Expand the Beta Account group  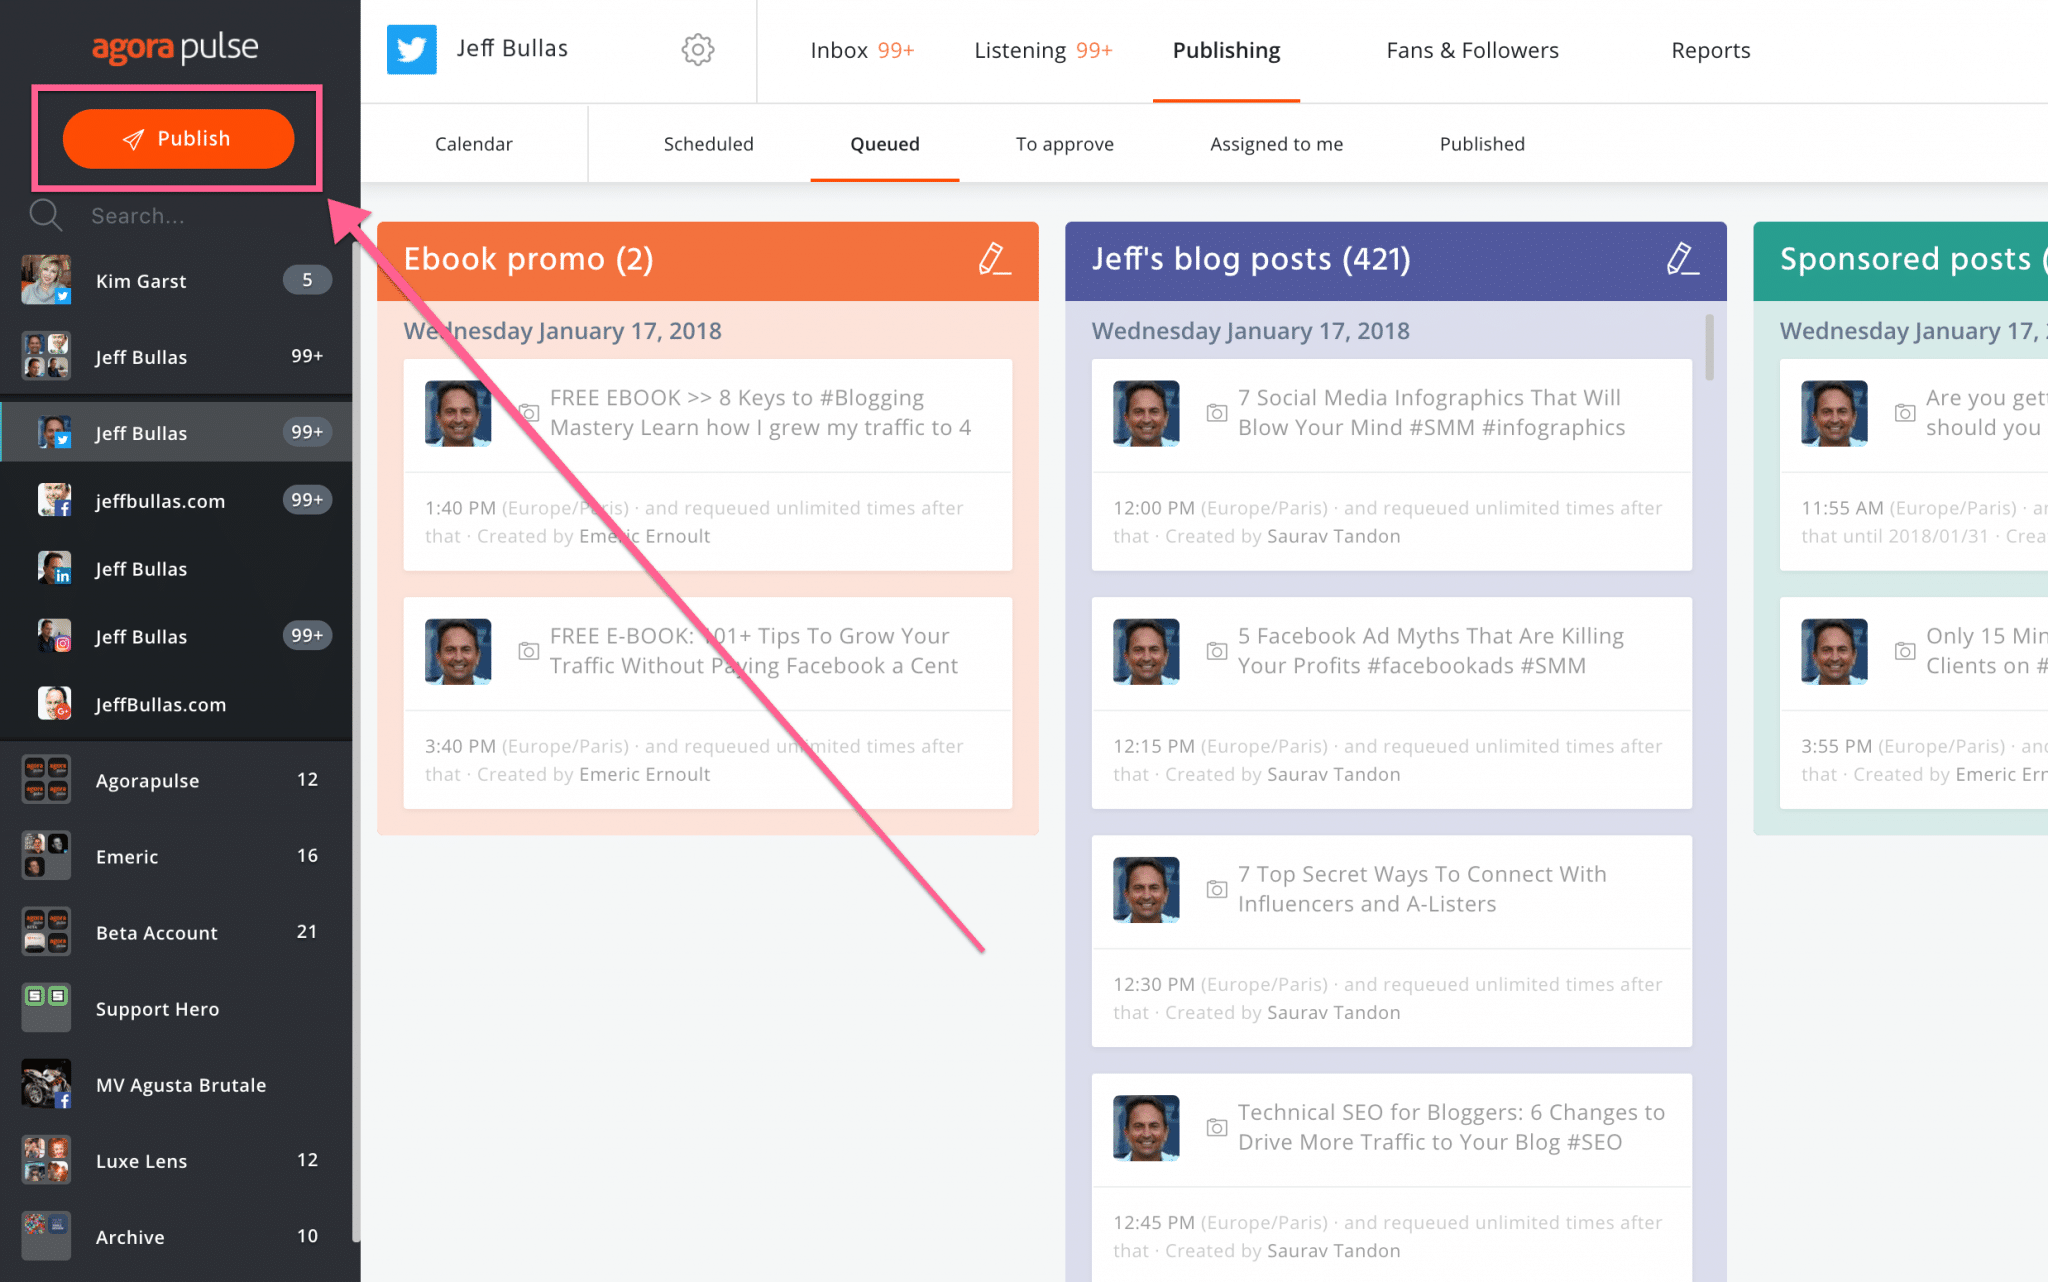[x=176, y=931]
